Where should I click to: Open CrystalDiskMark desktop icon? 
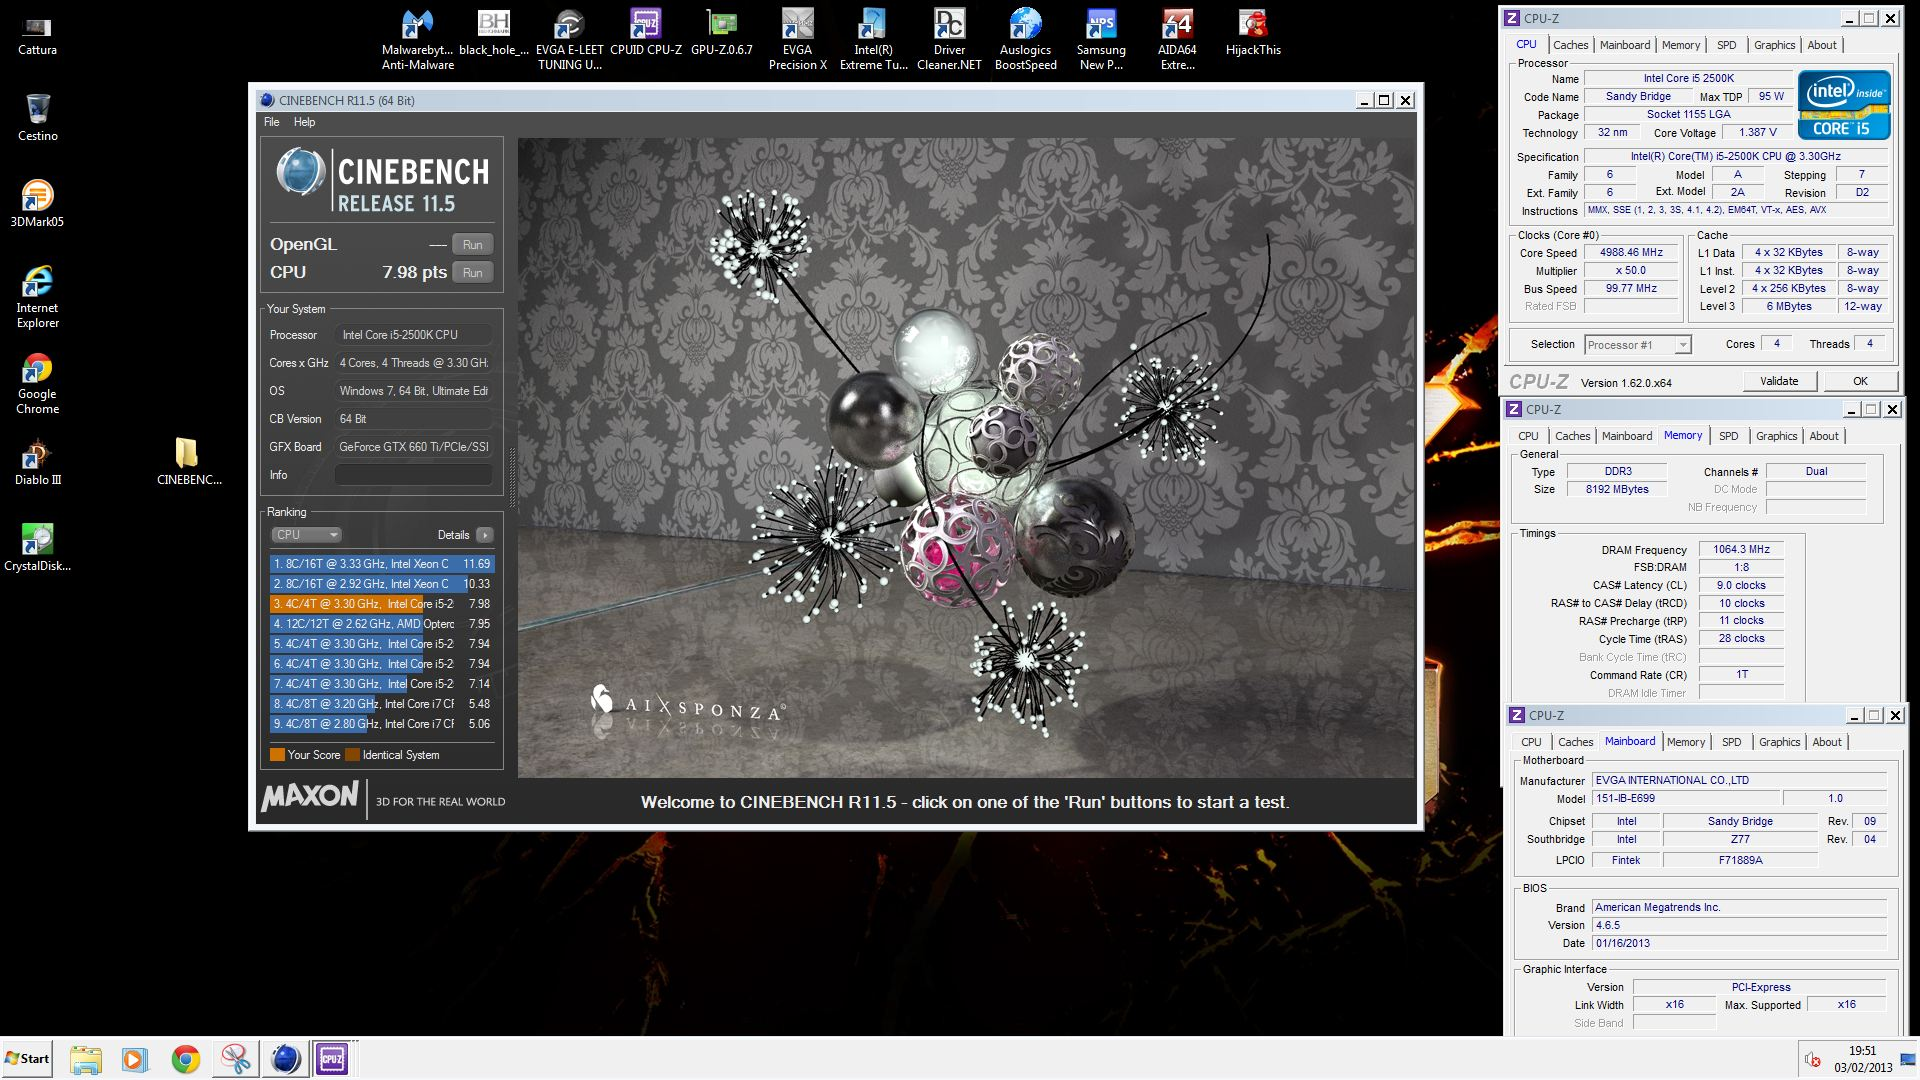(x=37, y=548)
